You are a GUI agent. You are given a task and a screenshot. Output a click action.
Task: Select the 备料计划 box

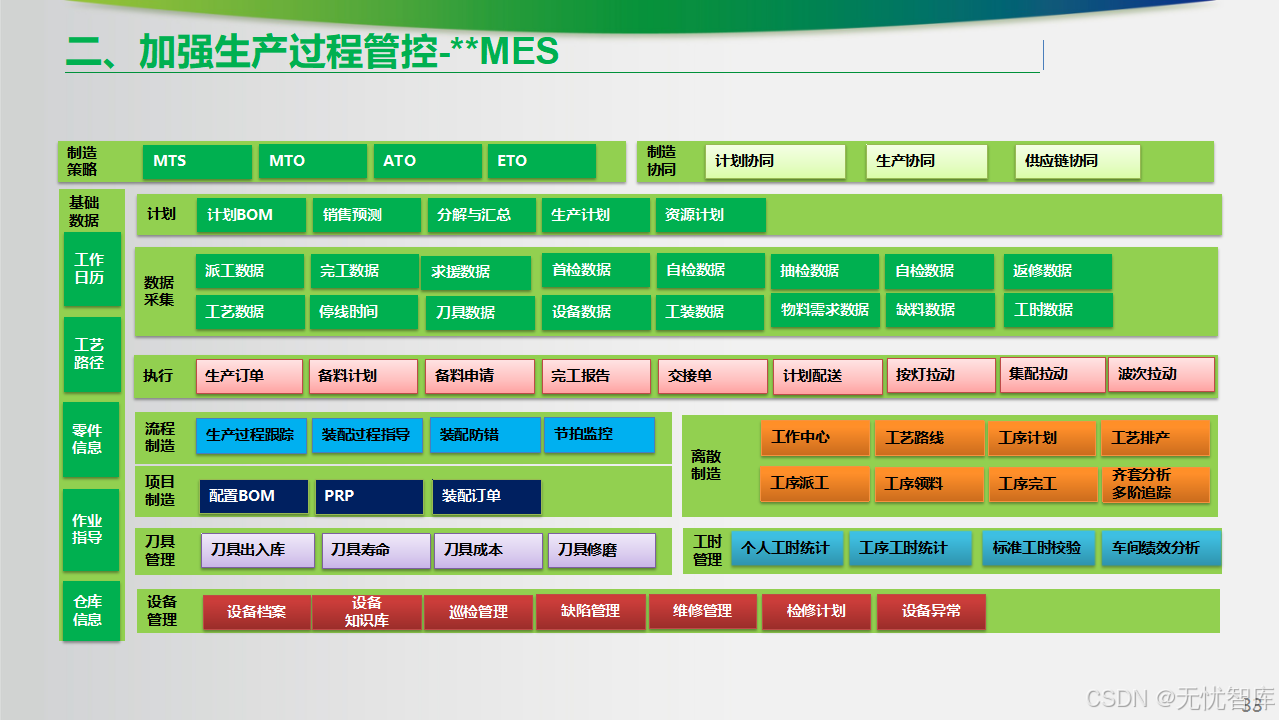pyautogui.click(x=363, y=376)
